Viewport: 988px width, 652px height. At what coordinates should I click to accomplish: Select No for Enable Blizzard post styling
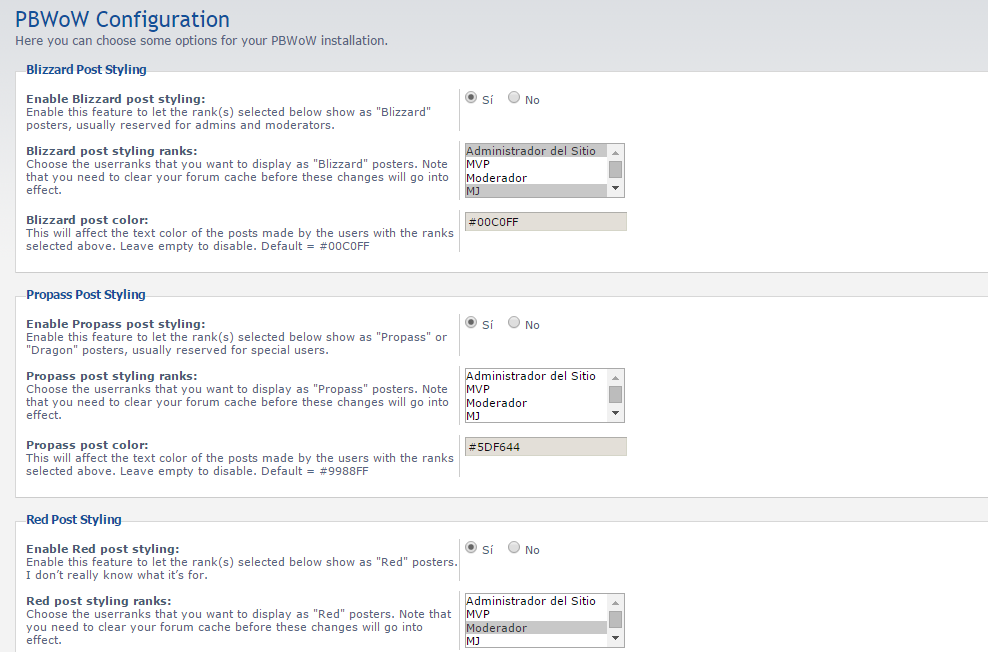[514, 98]
